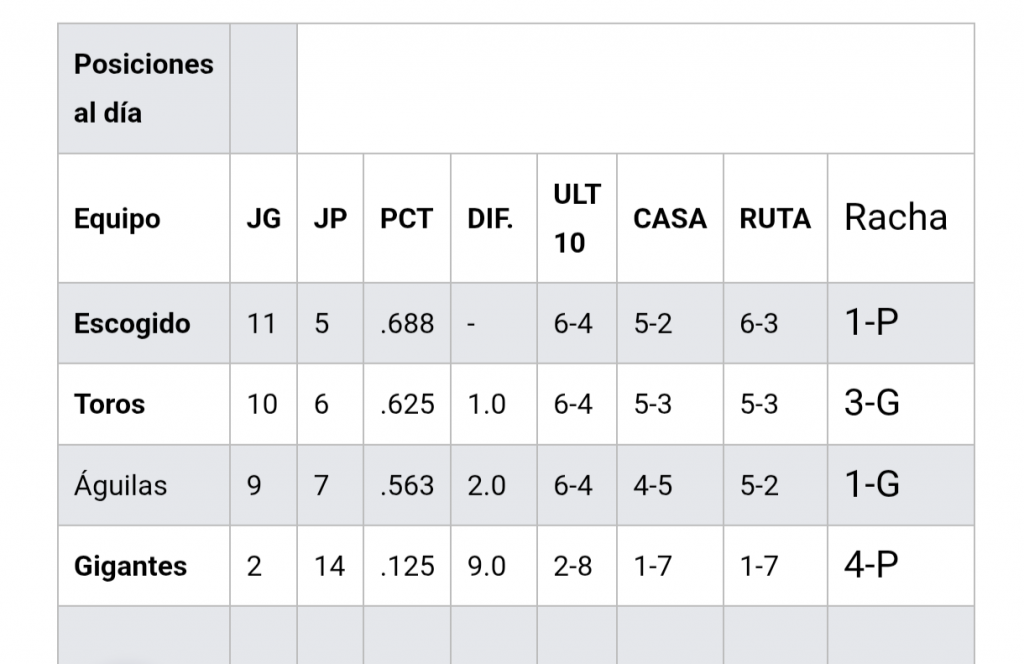Select the ULT 10 column header
Screen dimensions: 1024x664
(x=576, y=219)
